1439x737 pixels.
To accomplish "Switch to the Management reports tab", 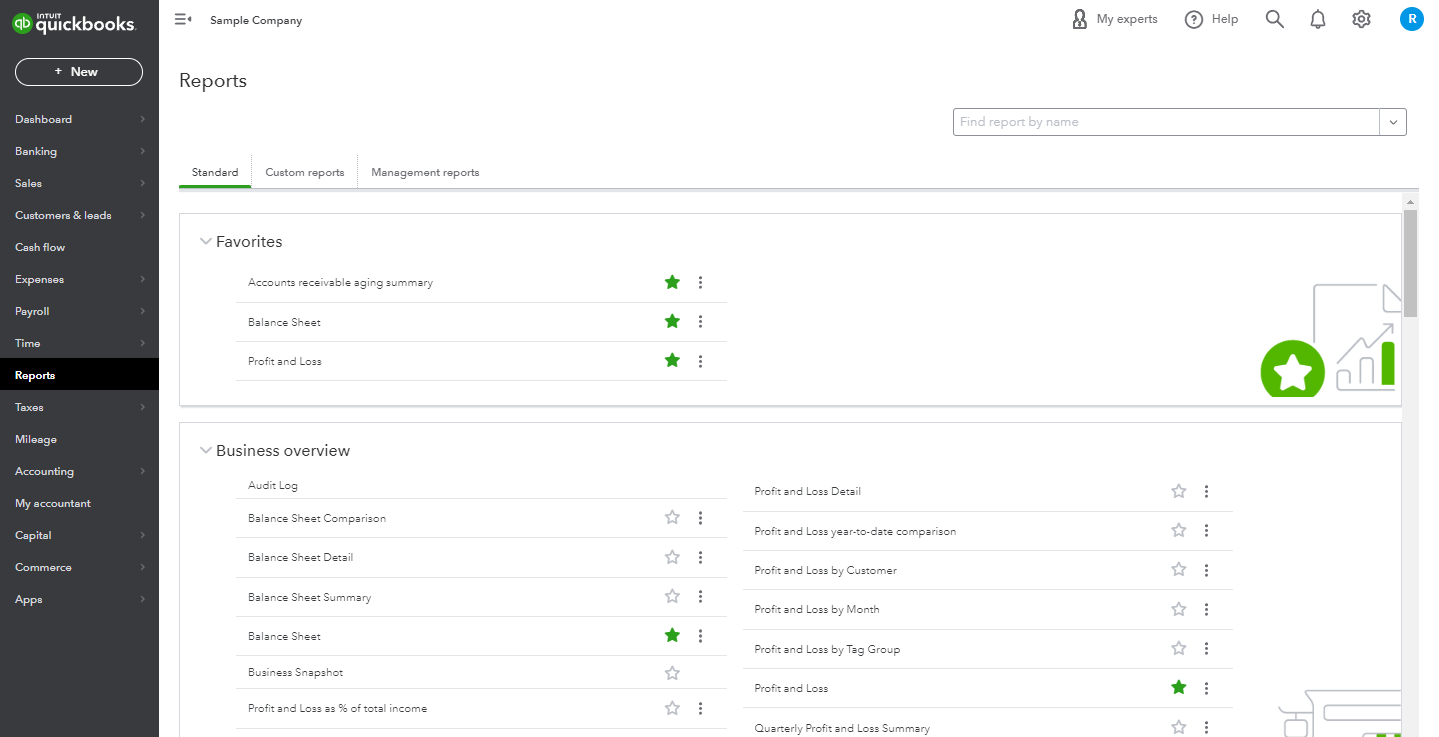I will [425, 172].
